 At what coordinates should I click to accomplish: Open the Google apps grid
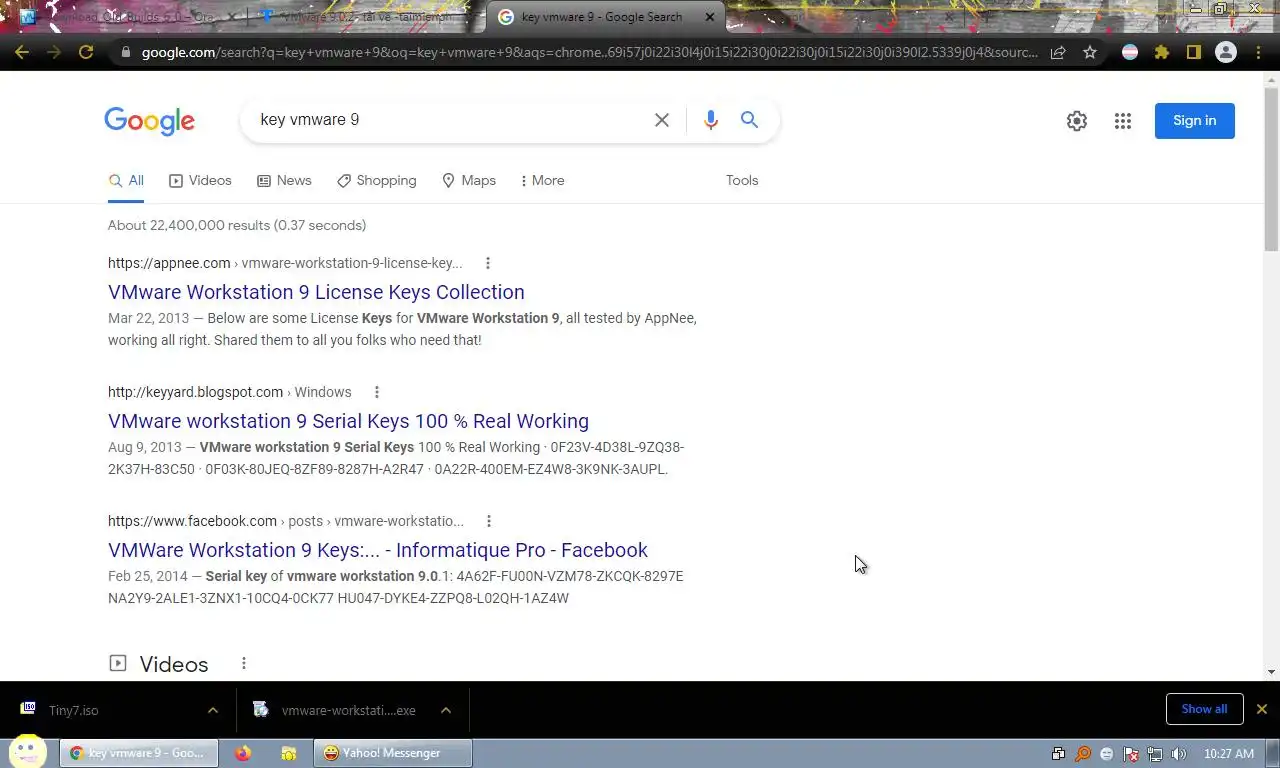(1123, 121)
